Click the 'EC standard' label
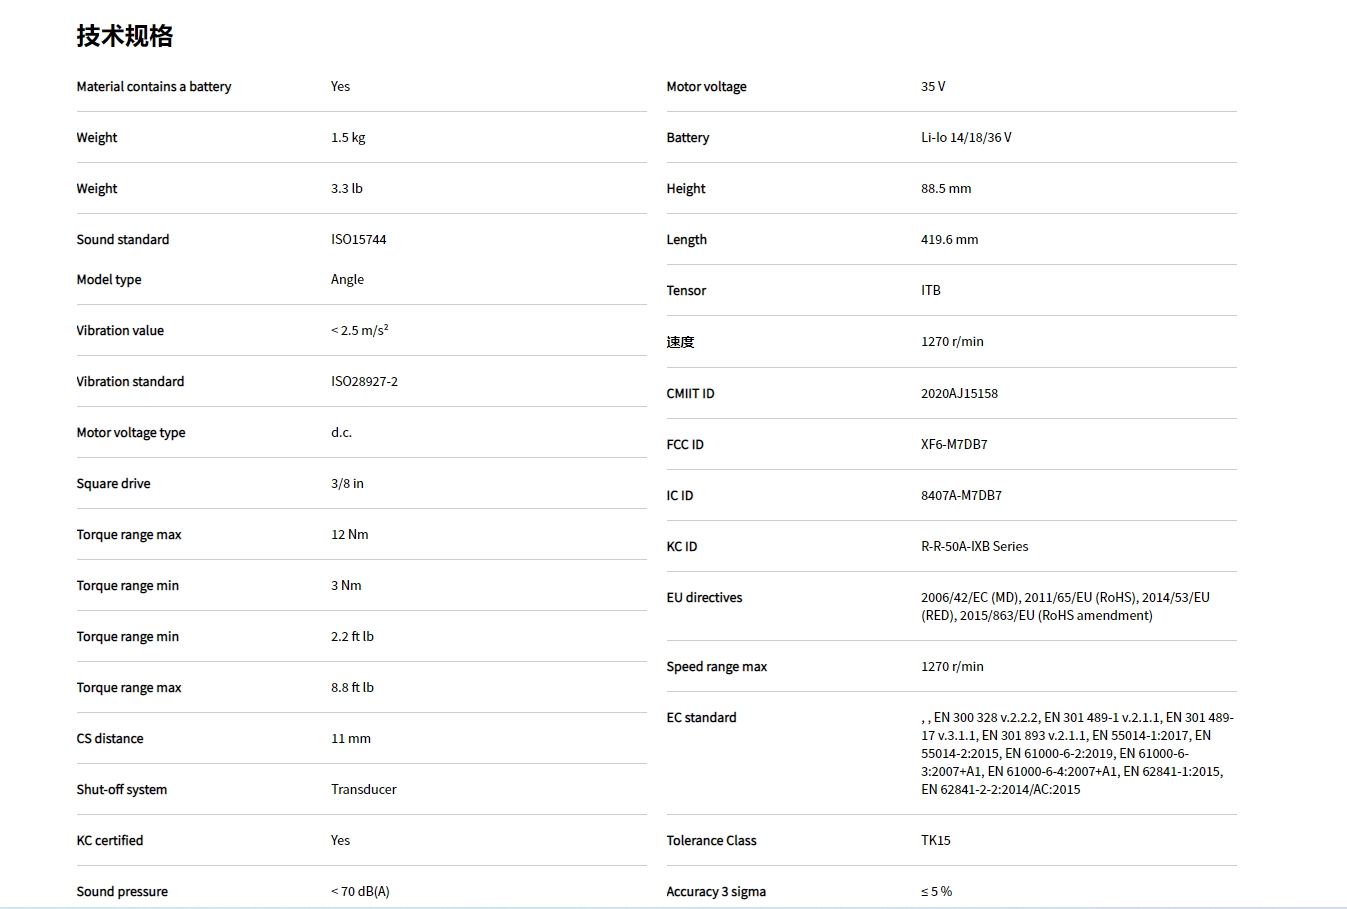Viewport: 1347px width, 909px height. point(701,718)
